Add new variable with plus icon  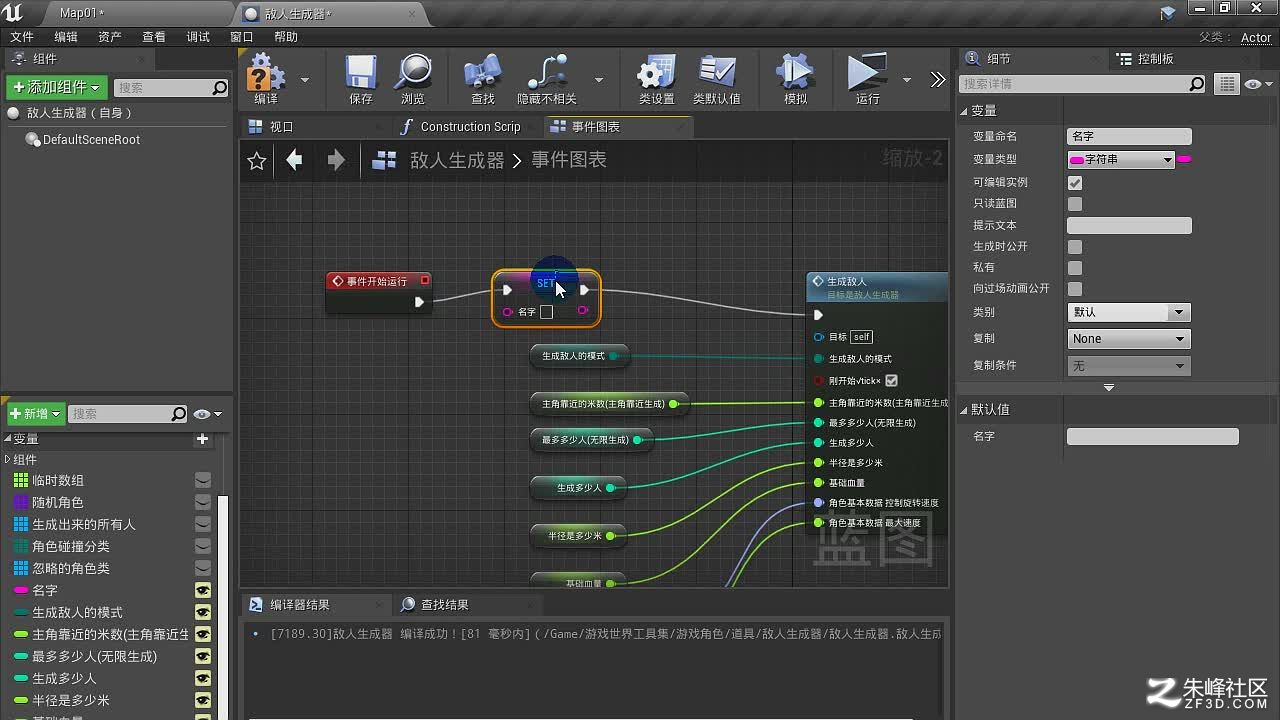pos(203,439)
